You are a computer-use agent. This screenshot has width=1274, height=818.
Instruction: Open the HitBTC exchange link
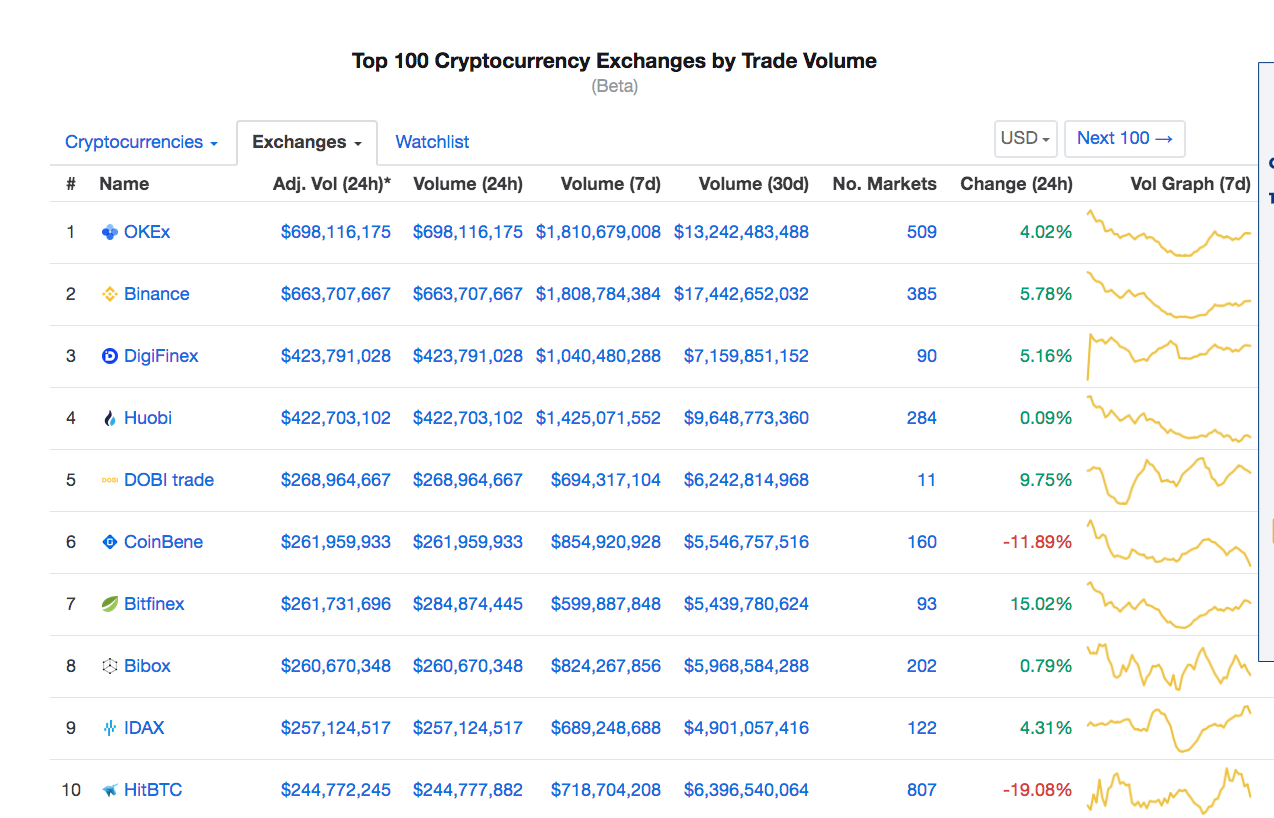click(153, 790)
